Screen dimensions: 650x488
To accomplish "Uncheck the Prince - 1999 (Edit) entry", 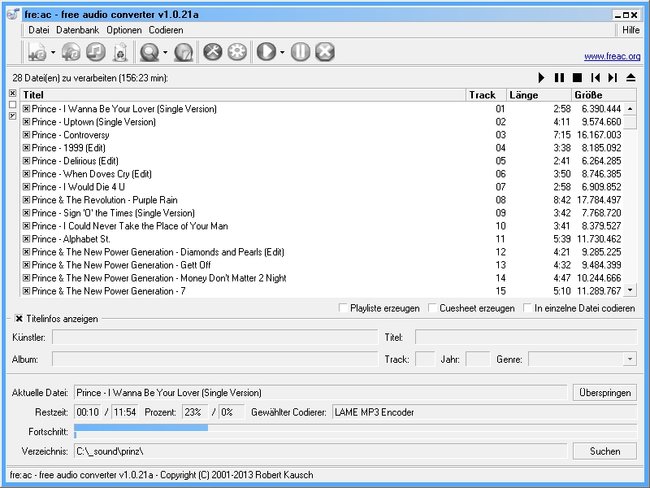I will 26,148.
